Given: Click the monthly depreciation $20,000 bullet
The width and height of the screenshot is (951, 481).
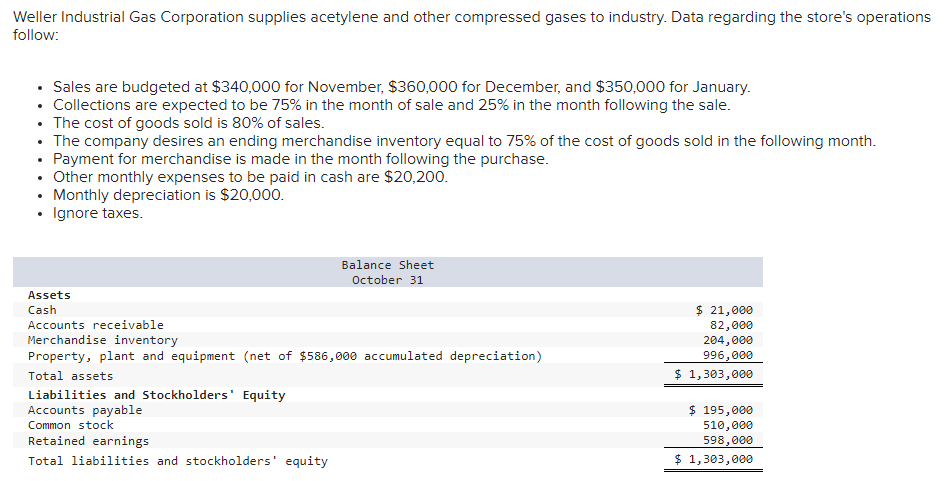Looking at the screenshot, I should (x=168, y=195).
